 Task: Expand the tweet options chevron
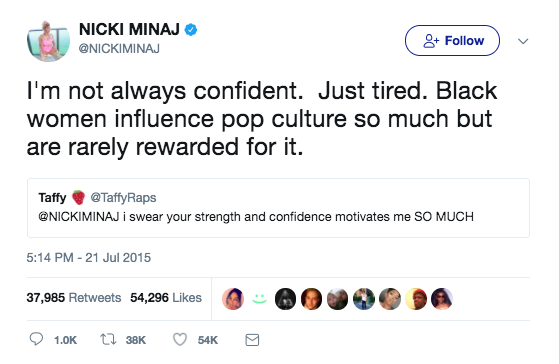coord(523,41)
